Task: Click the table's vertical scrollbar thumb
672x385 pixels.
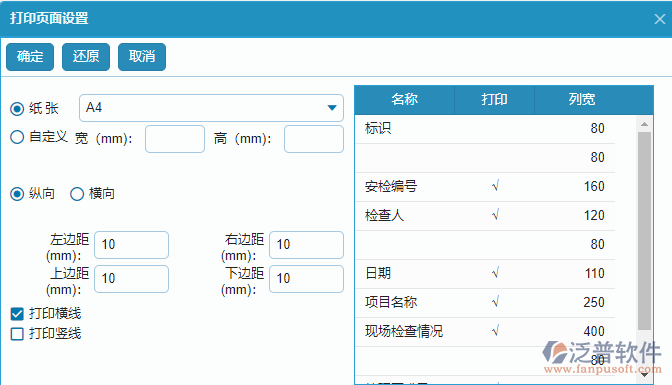Action: pos(644,231)
